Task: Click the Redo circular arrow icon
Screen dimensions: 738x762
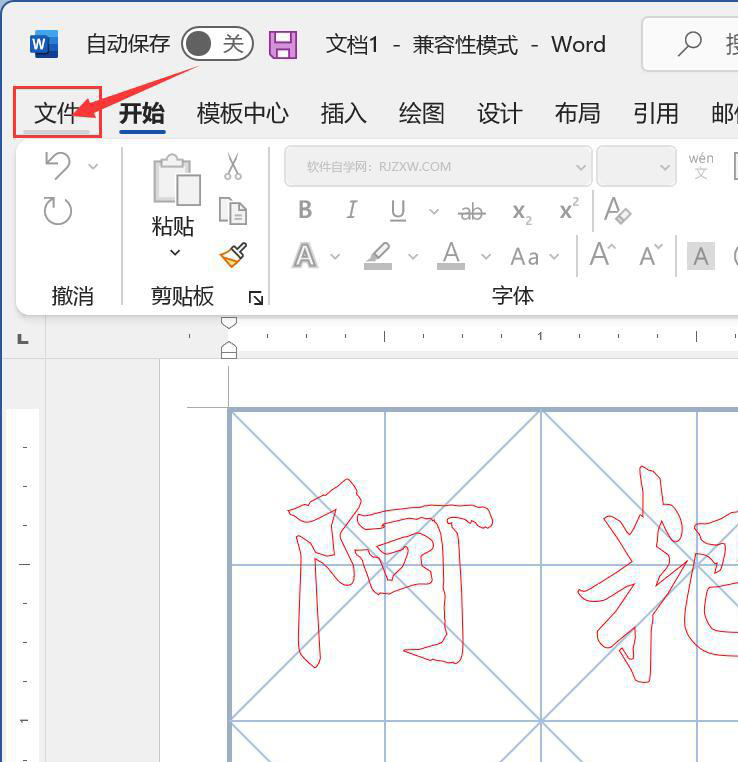Action: click(x=58, y=211)
